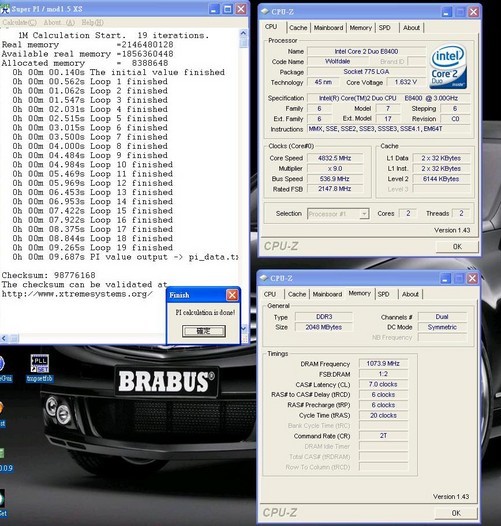Click the Super PI title bar icon

tap(5, 9)
